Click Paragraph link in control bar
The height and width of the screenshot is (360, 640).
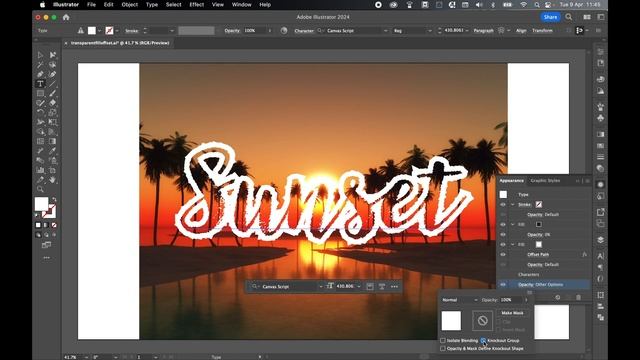point(483,31)
